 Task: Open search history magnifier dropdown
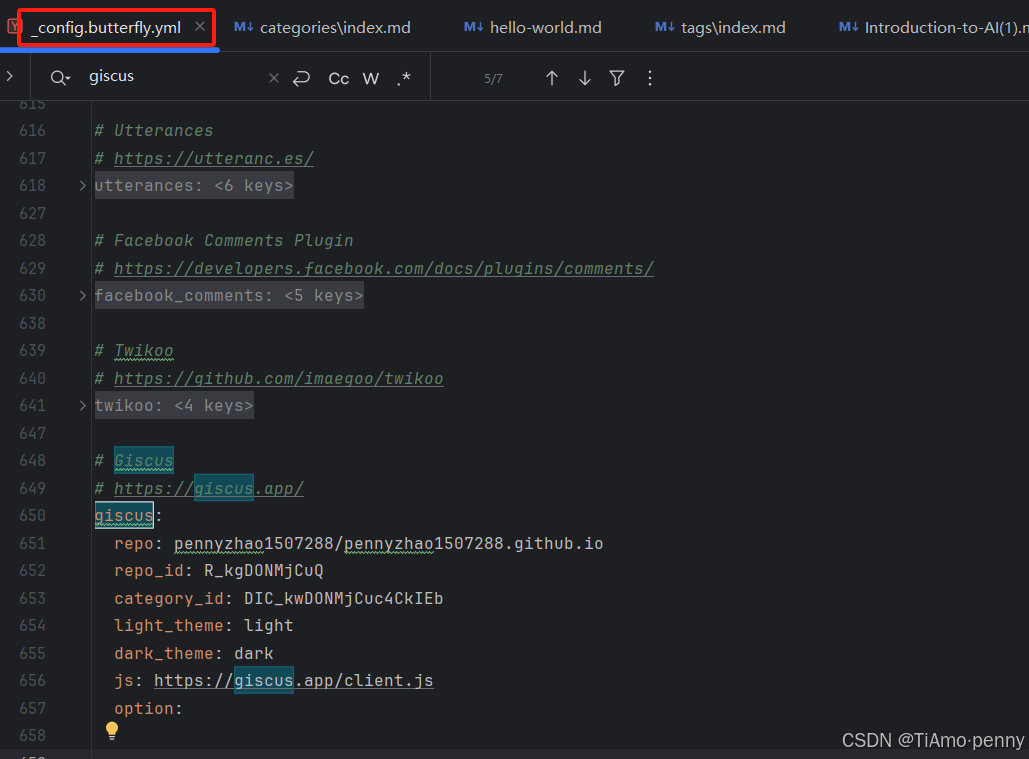pyautogui.click(x=61, y=78)
